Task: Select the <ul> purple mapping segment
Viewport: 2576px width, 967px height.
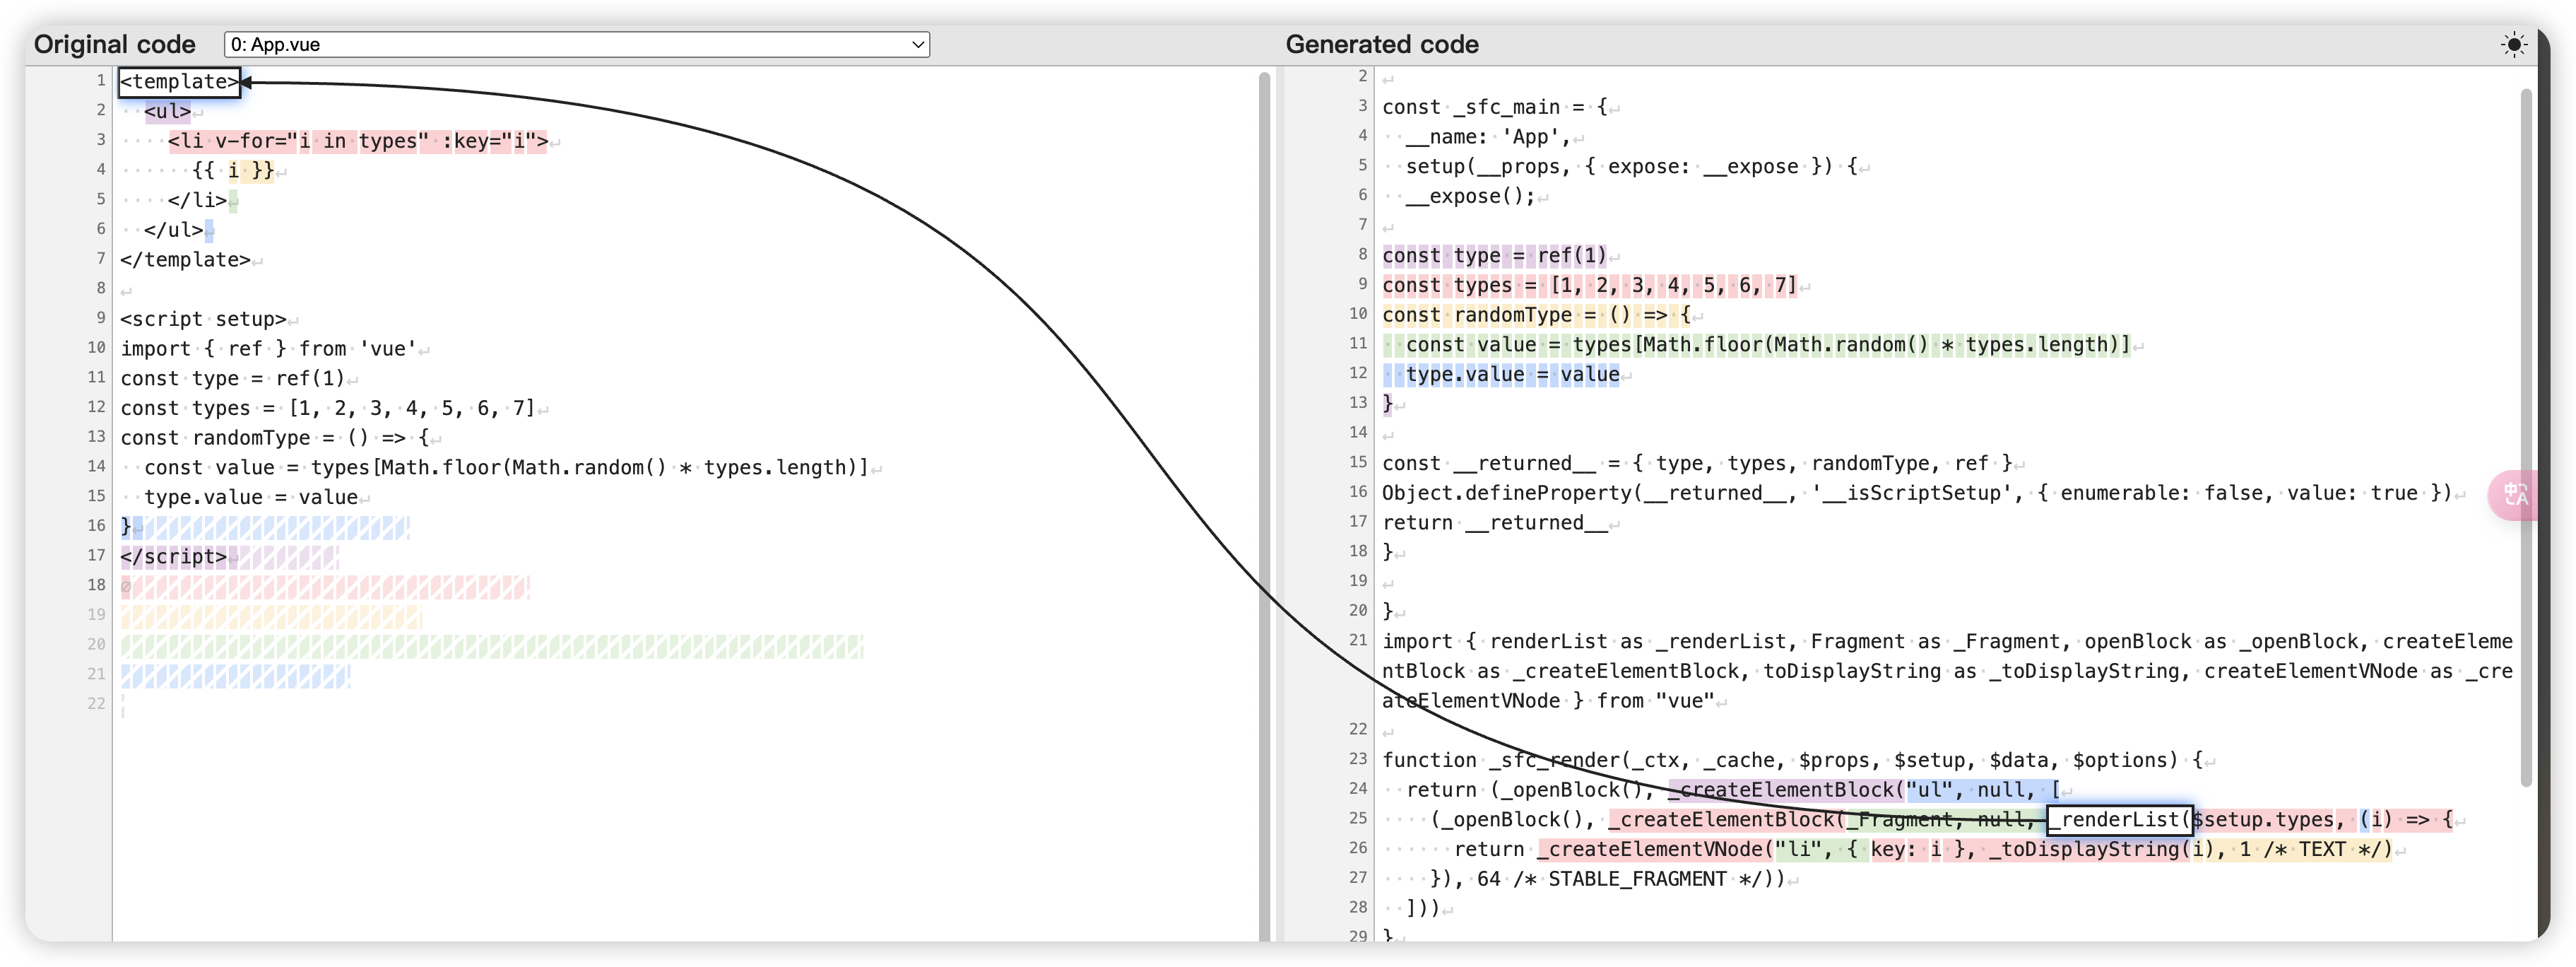Action: tap(167, 111)
